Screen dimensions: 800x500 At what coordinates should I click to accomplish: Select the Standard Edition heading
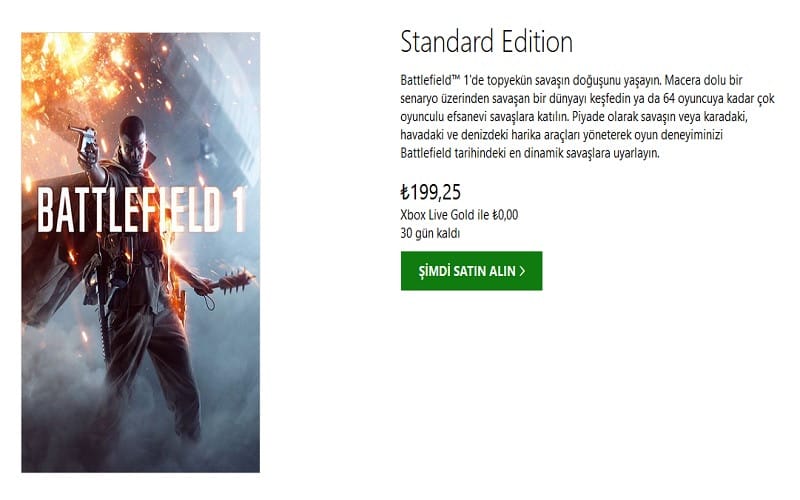486,42
